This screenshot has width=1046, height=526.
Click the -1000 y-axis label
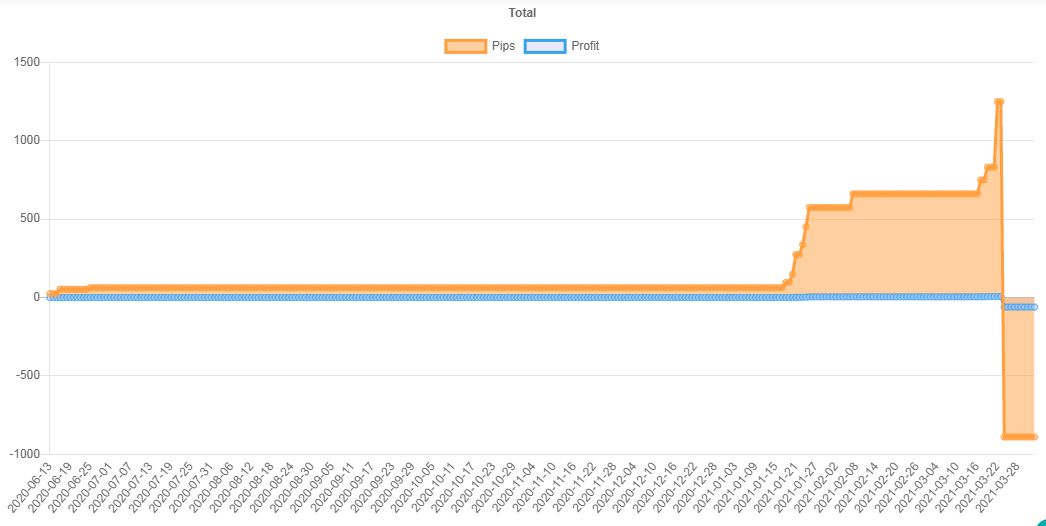tap(25, 454)
